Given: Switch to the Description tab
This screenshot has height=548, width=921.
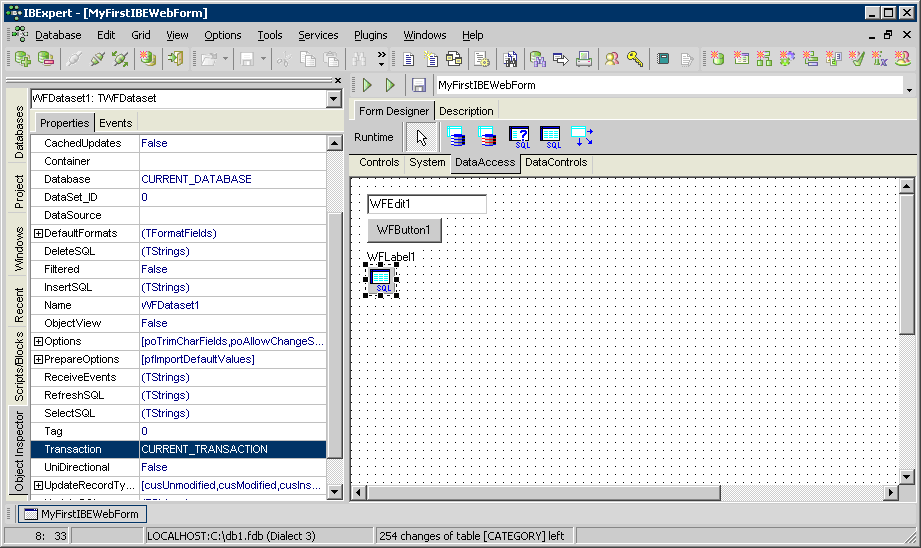Looking at the screenshot, I should click(x=466, y=111).
